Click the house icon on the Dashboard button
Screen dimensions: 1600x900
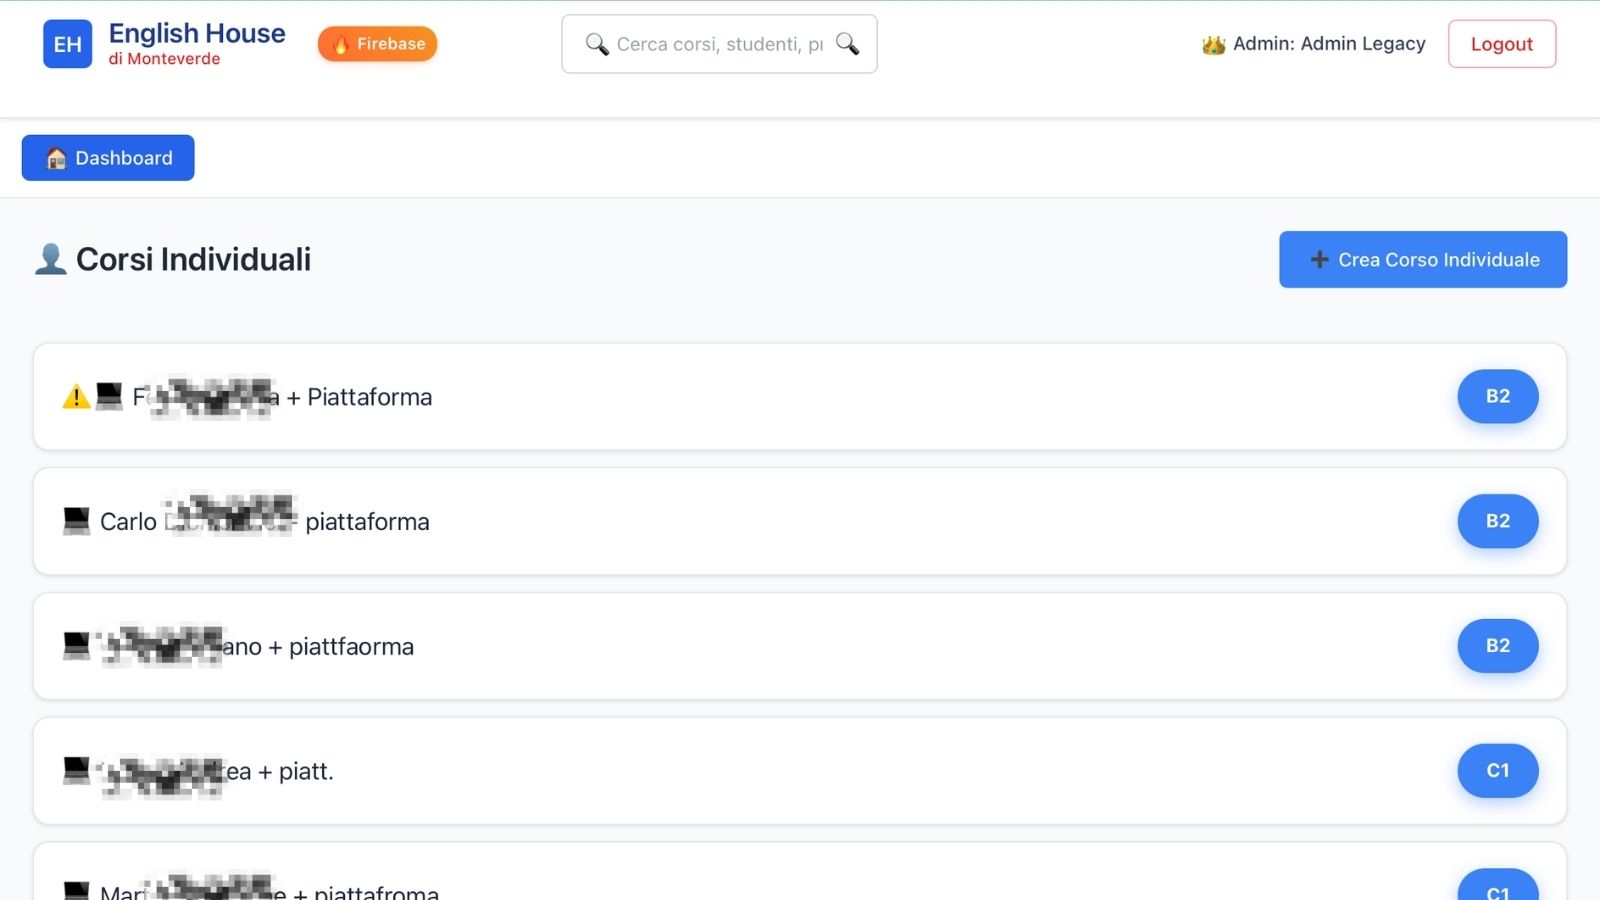(x=54, y=157)
